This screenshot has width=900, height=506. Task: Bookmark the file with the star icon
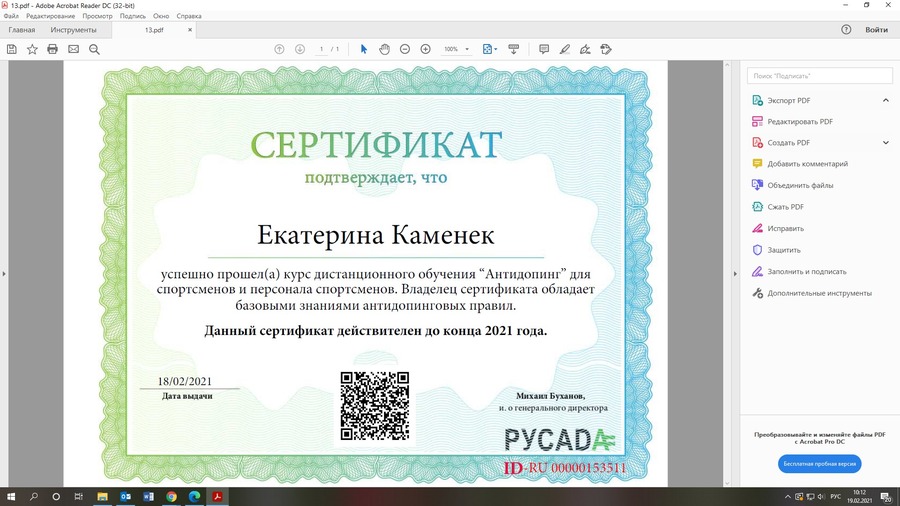click(32, 49)
